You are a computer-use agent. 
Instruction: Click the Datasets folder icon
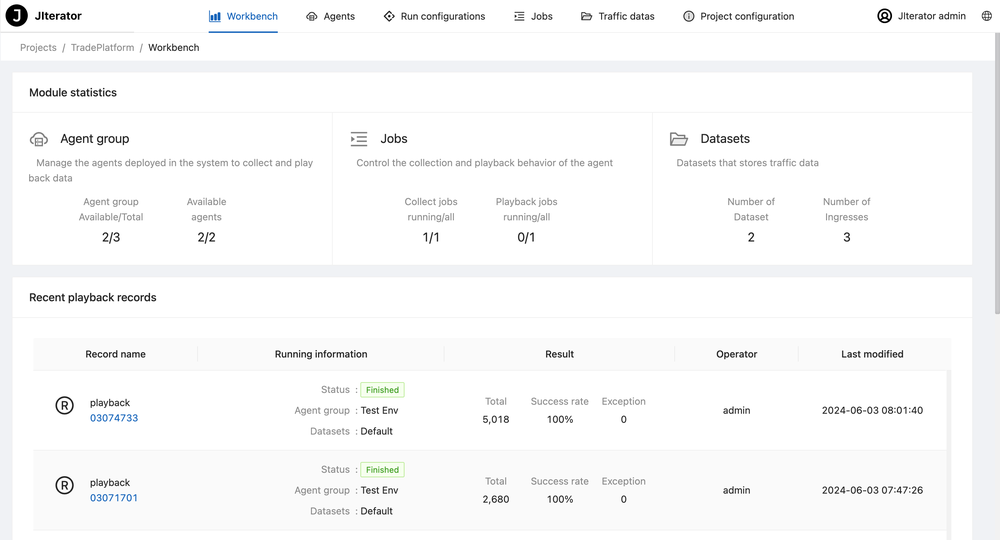coord(679,139)
